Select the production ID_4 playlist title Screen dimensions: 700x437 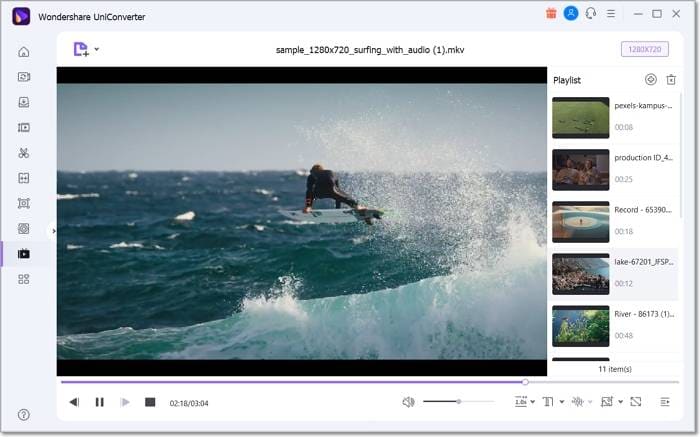click(643, 158)
